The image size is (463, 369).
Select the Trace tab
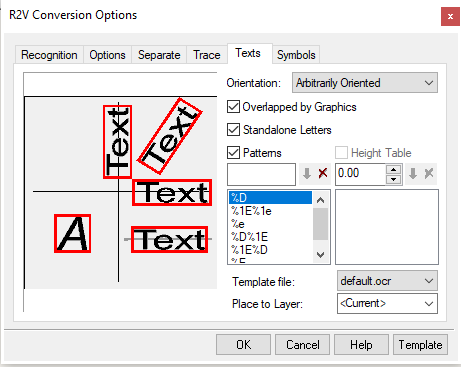tap(207, 55)
